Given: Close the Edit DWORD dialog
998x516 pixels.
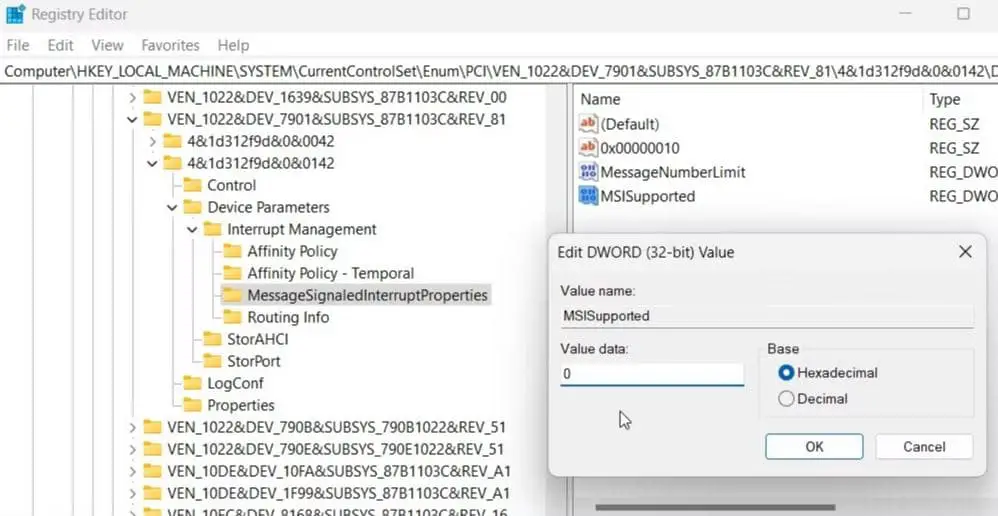Looking at the screenshot, I should (x=965, y=252).
